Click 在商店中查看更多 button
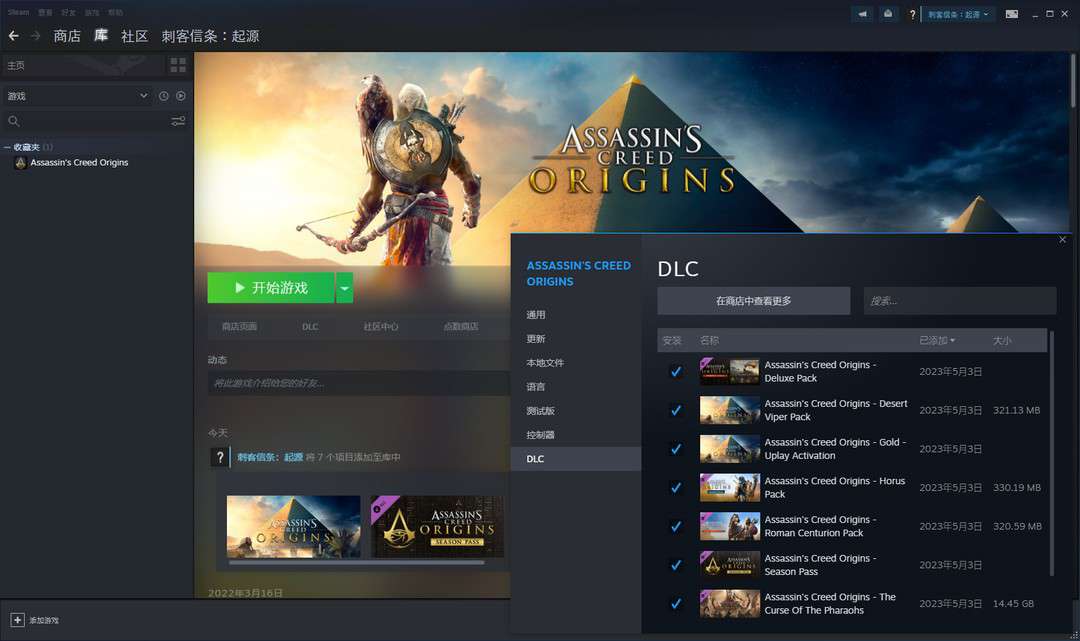The image size is (1080, 641). (754, 301)
